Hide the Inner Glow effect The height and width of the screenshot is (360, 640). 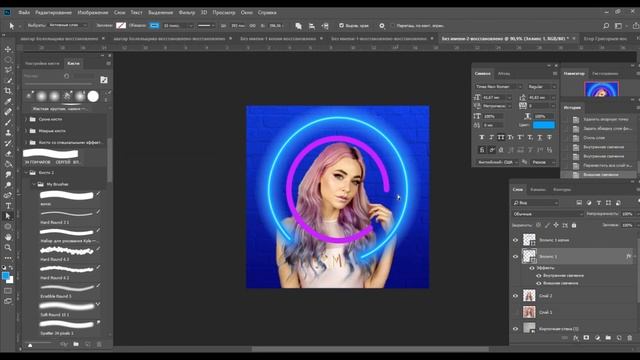tap(539, 276)
